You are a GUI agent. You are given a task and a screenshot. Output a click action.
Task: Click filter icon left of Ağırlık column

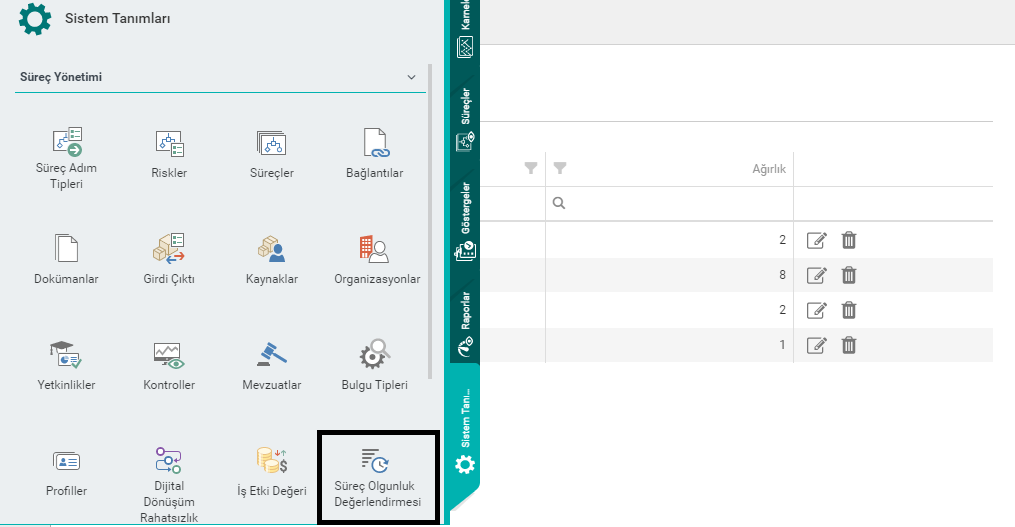(531, 168)
